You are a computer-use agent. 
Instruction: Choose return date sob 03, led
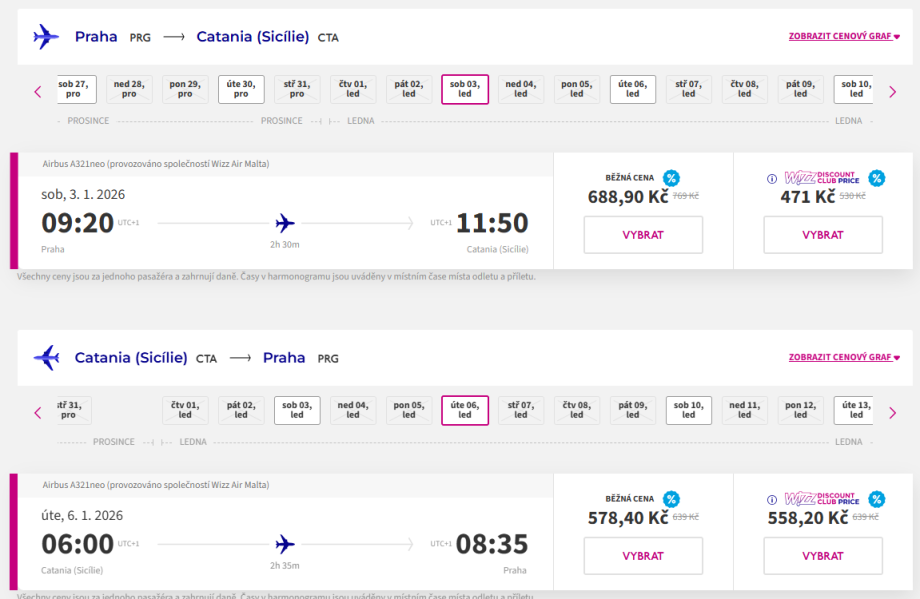pyautogui.click(x=297, y=410)
